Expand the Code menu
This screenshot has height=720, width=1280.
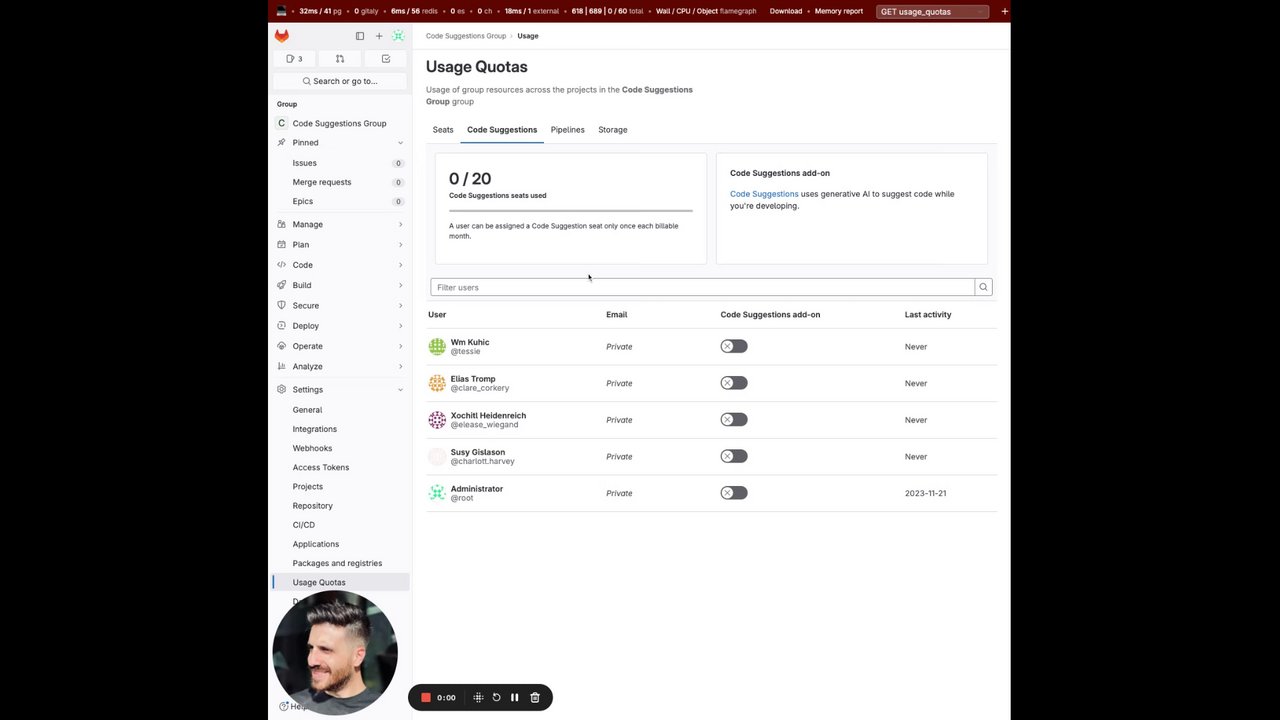coord(340,265)
